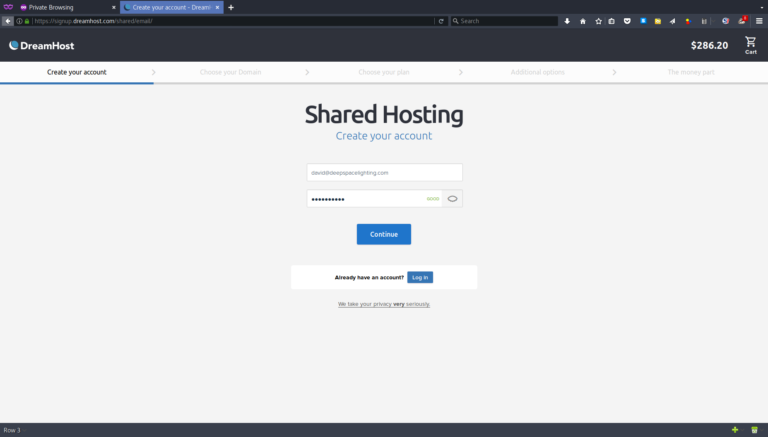The width and height of the screenshot is (768, 437).
Task: Click the green bin icon in bottom bar
Action: 754,430
